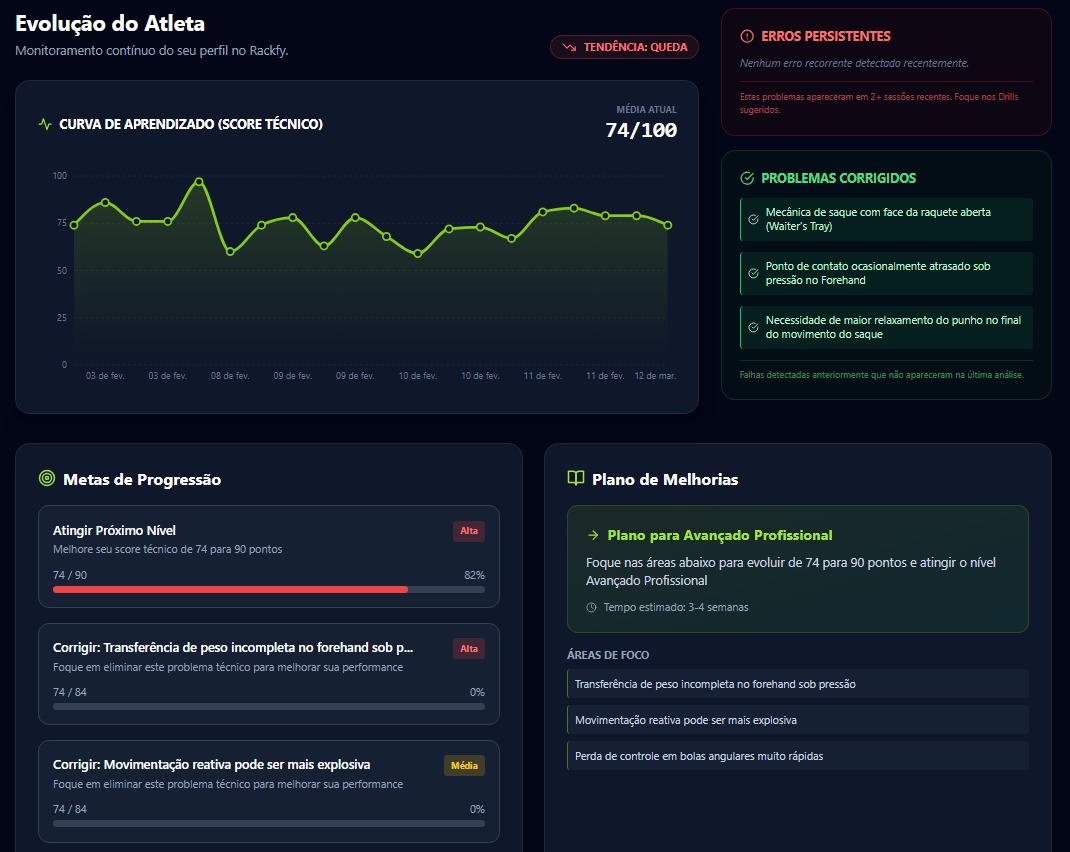Viewport: 1070px width, 852px height.
Task: Click the highest peak point on the chart
Action: point(199,182)
